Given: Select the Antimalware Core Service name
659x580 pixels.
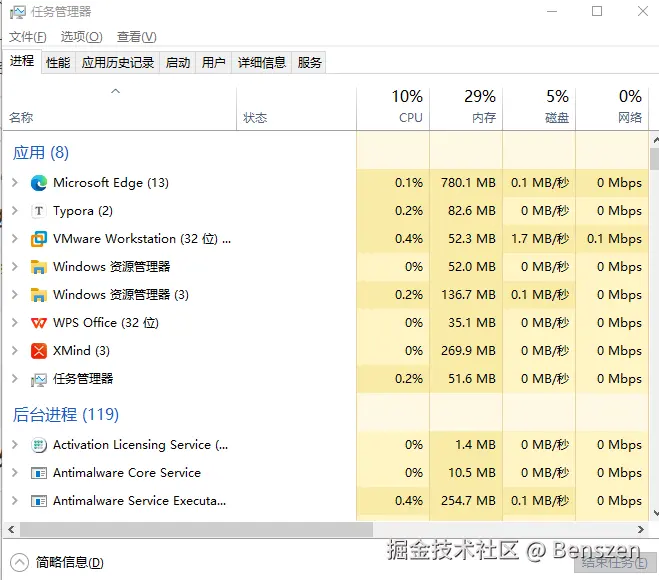Looking at the screenshot, I should [x=127, y=473].
